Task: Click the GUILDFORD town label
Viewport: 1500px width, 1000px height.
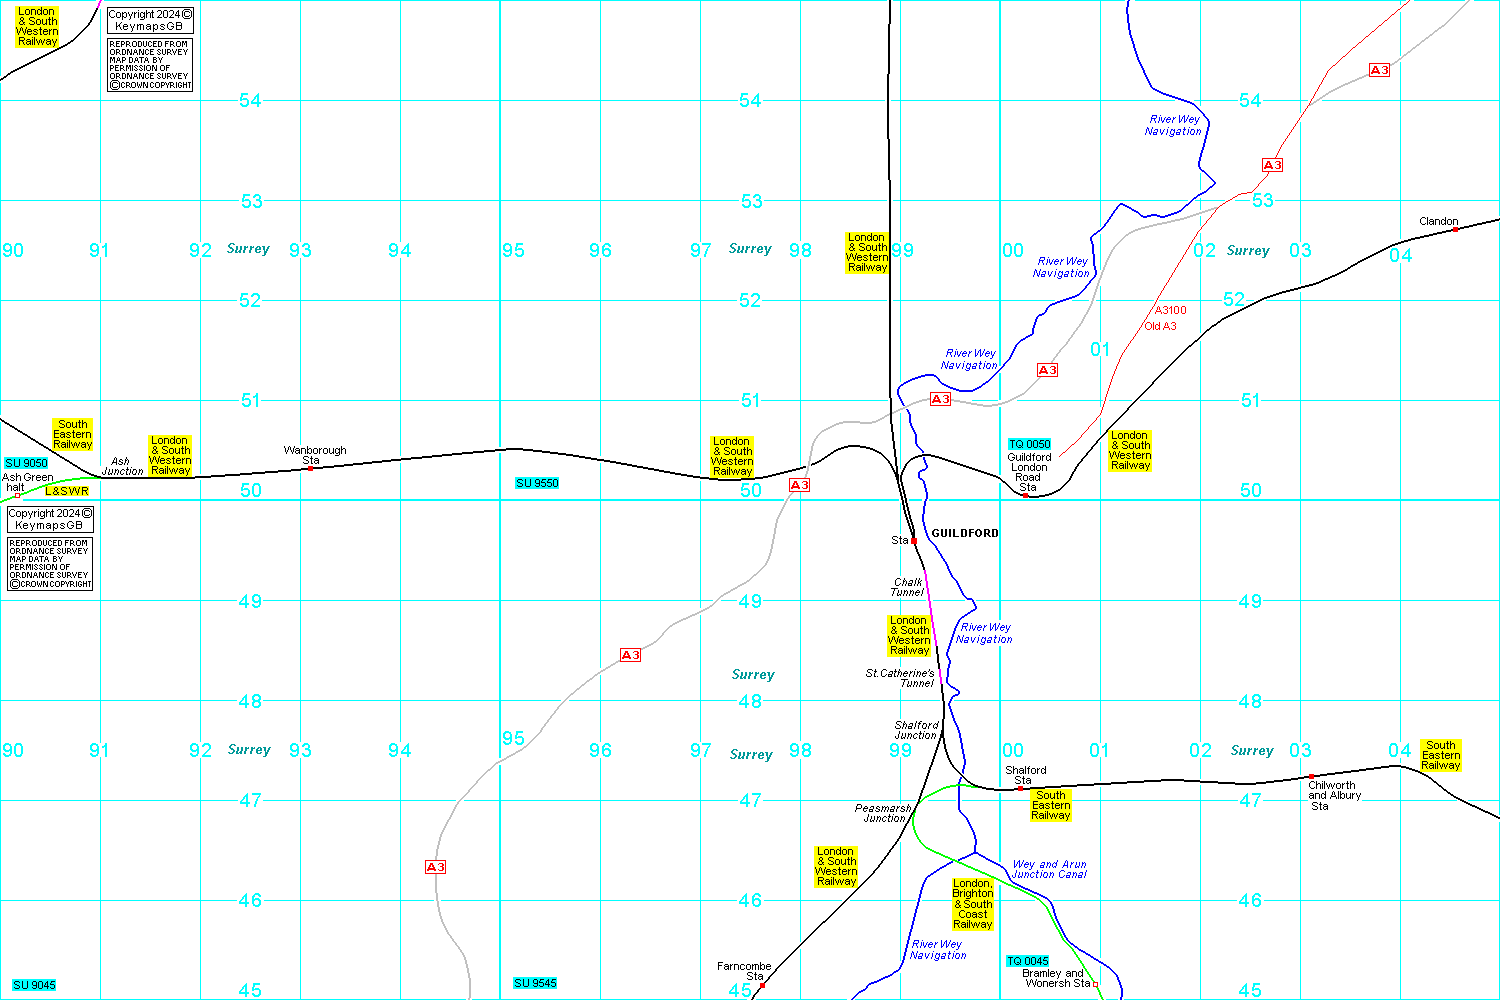Action: point(965,534)
